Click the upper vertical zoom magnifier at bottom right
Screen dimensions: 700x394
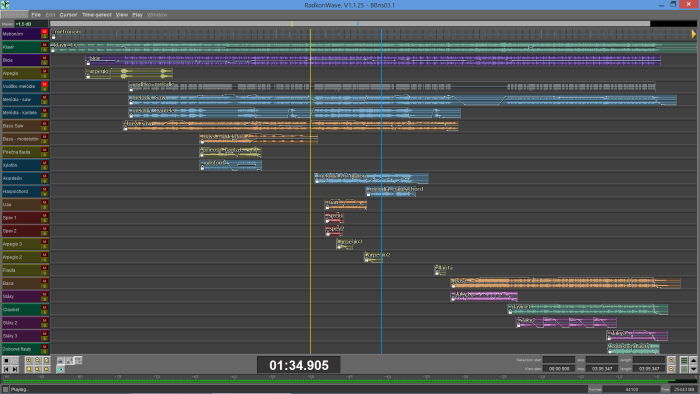tap(671, 360)
